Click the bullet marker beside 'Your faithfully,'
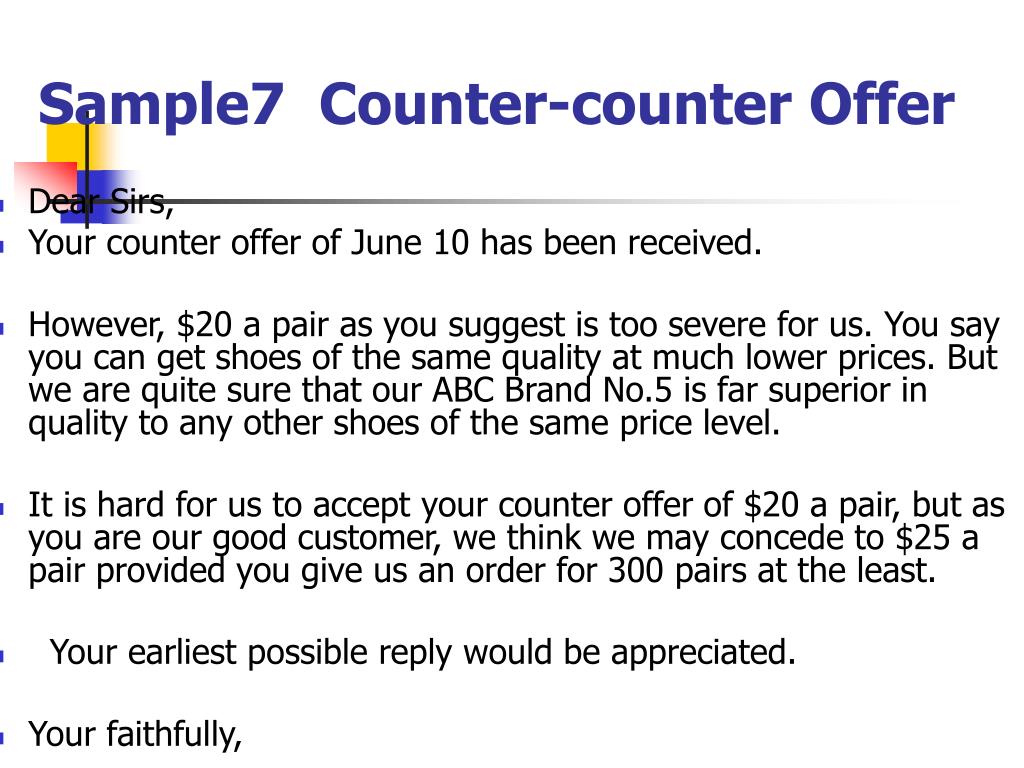The image size is (1024, 768). tap(3, 739)
